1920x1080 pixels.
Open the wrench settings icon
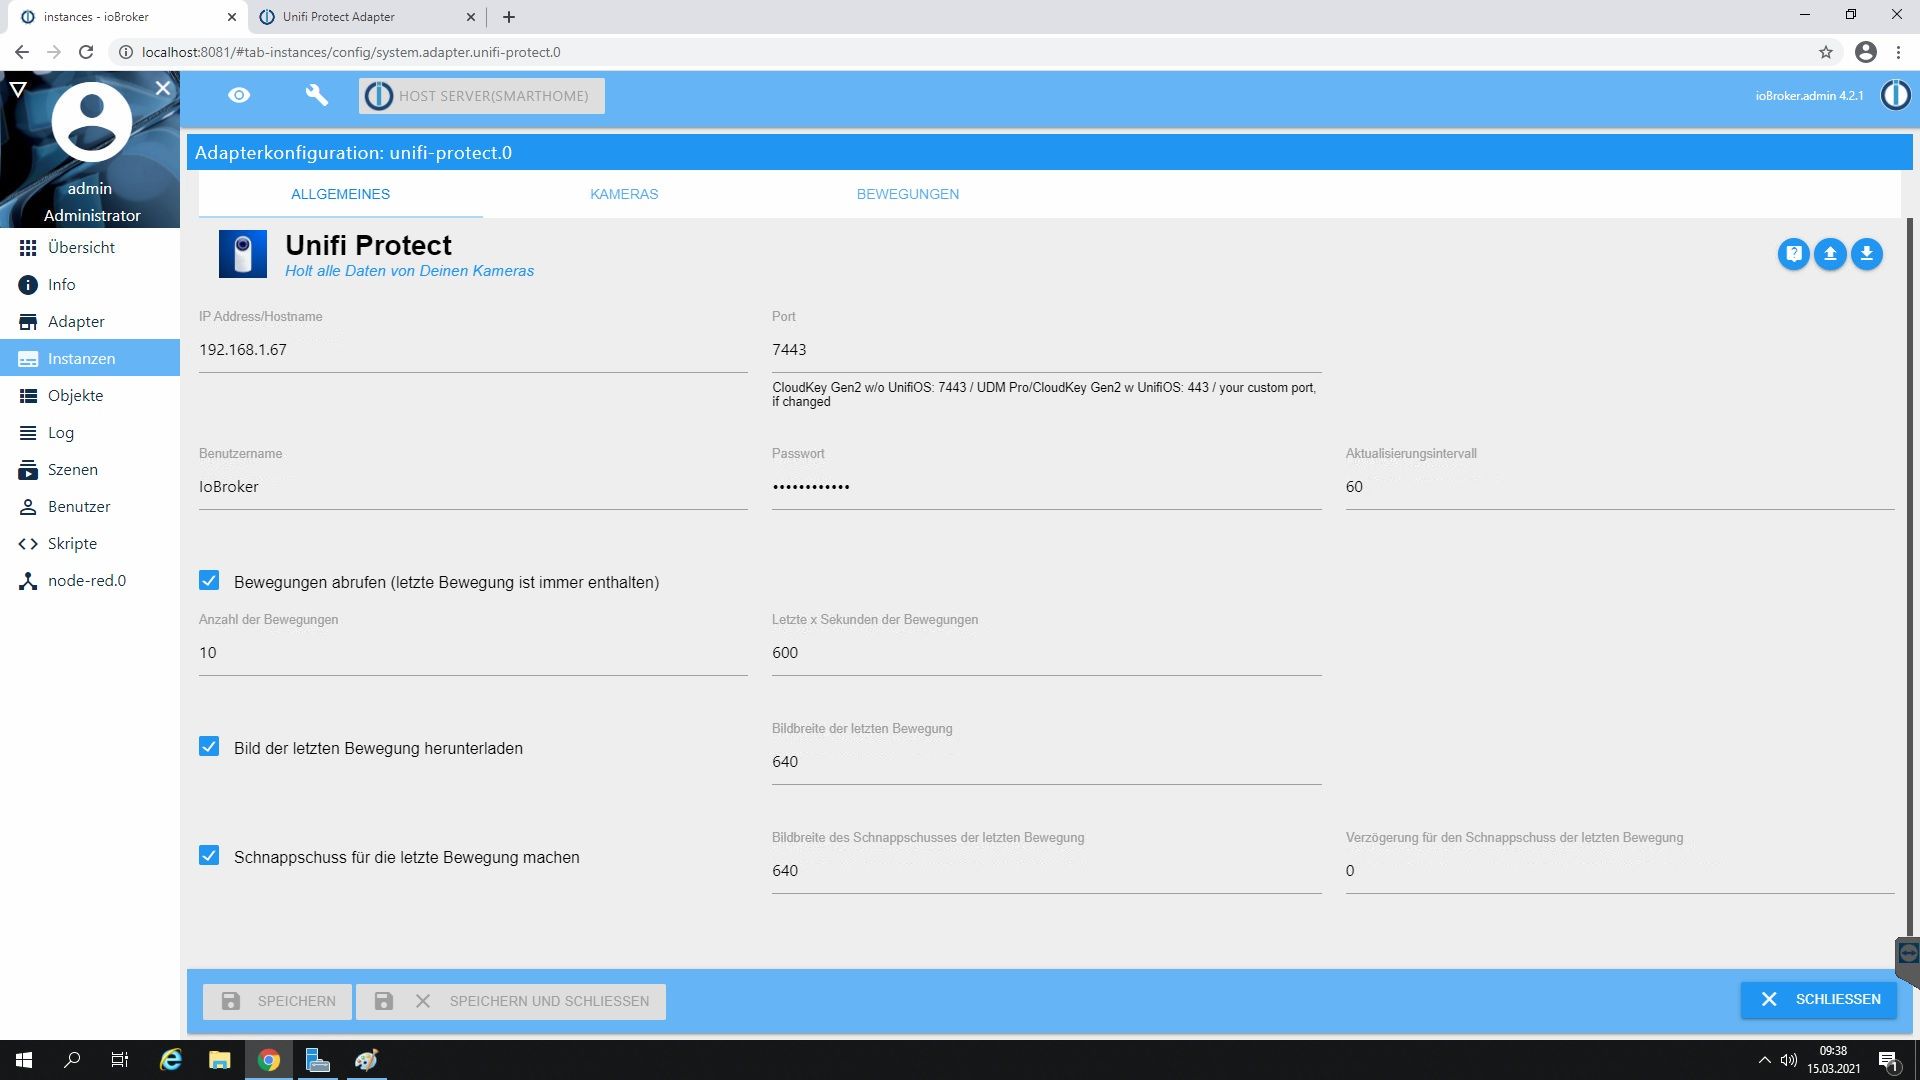click(x=316, y=96)
